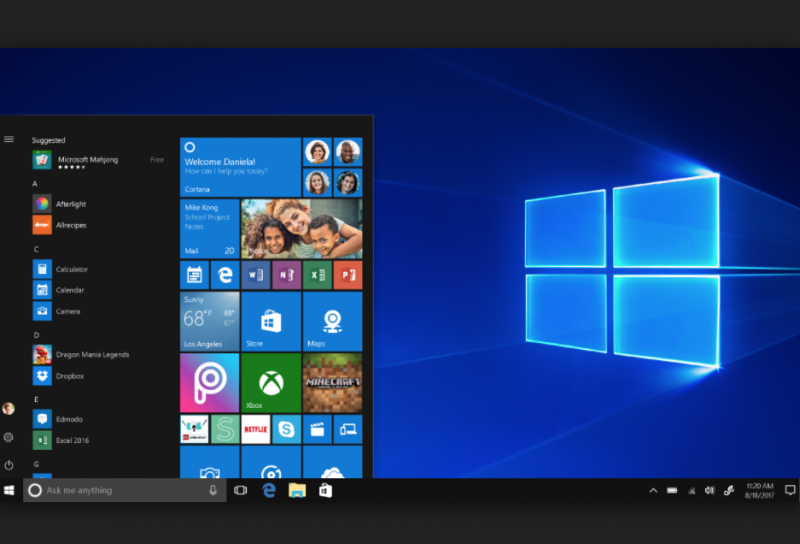The width and height of the screenshot is (800, 544).
Task: Jump via letter D header
Action: coord(36,335)
